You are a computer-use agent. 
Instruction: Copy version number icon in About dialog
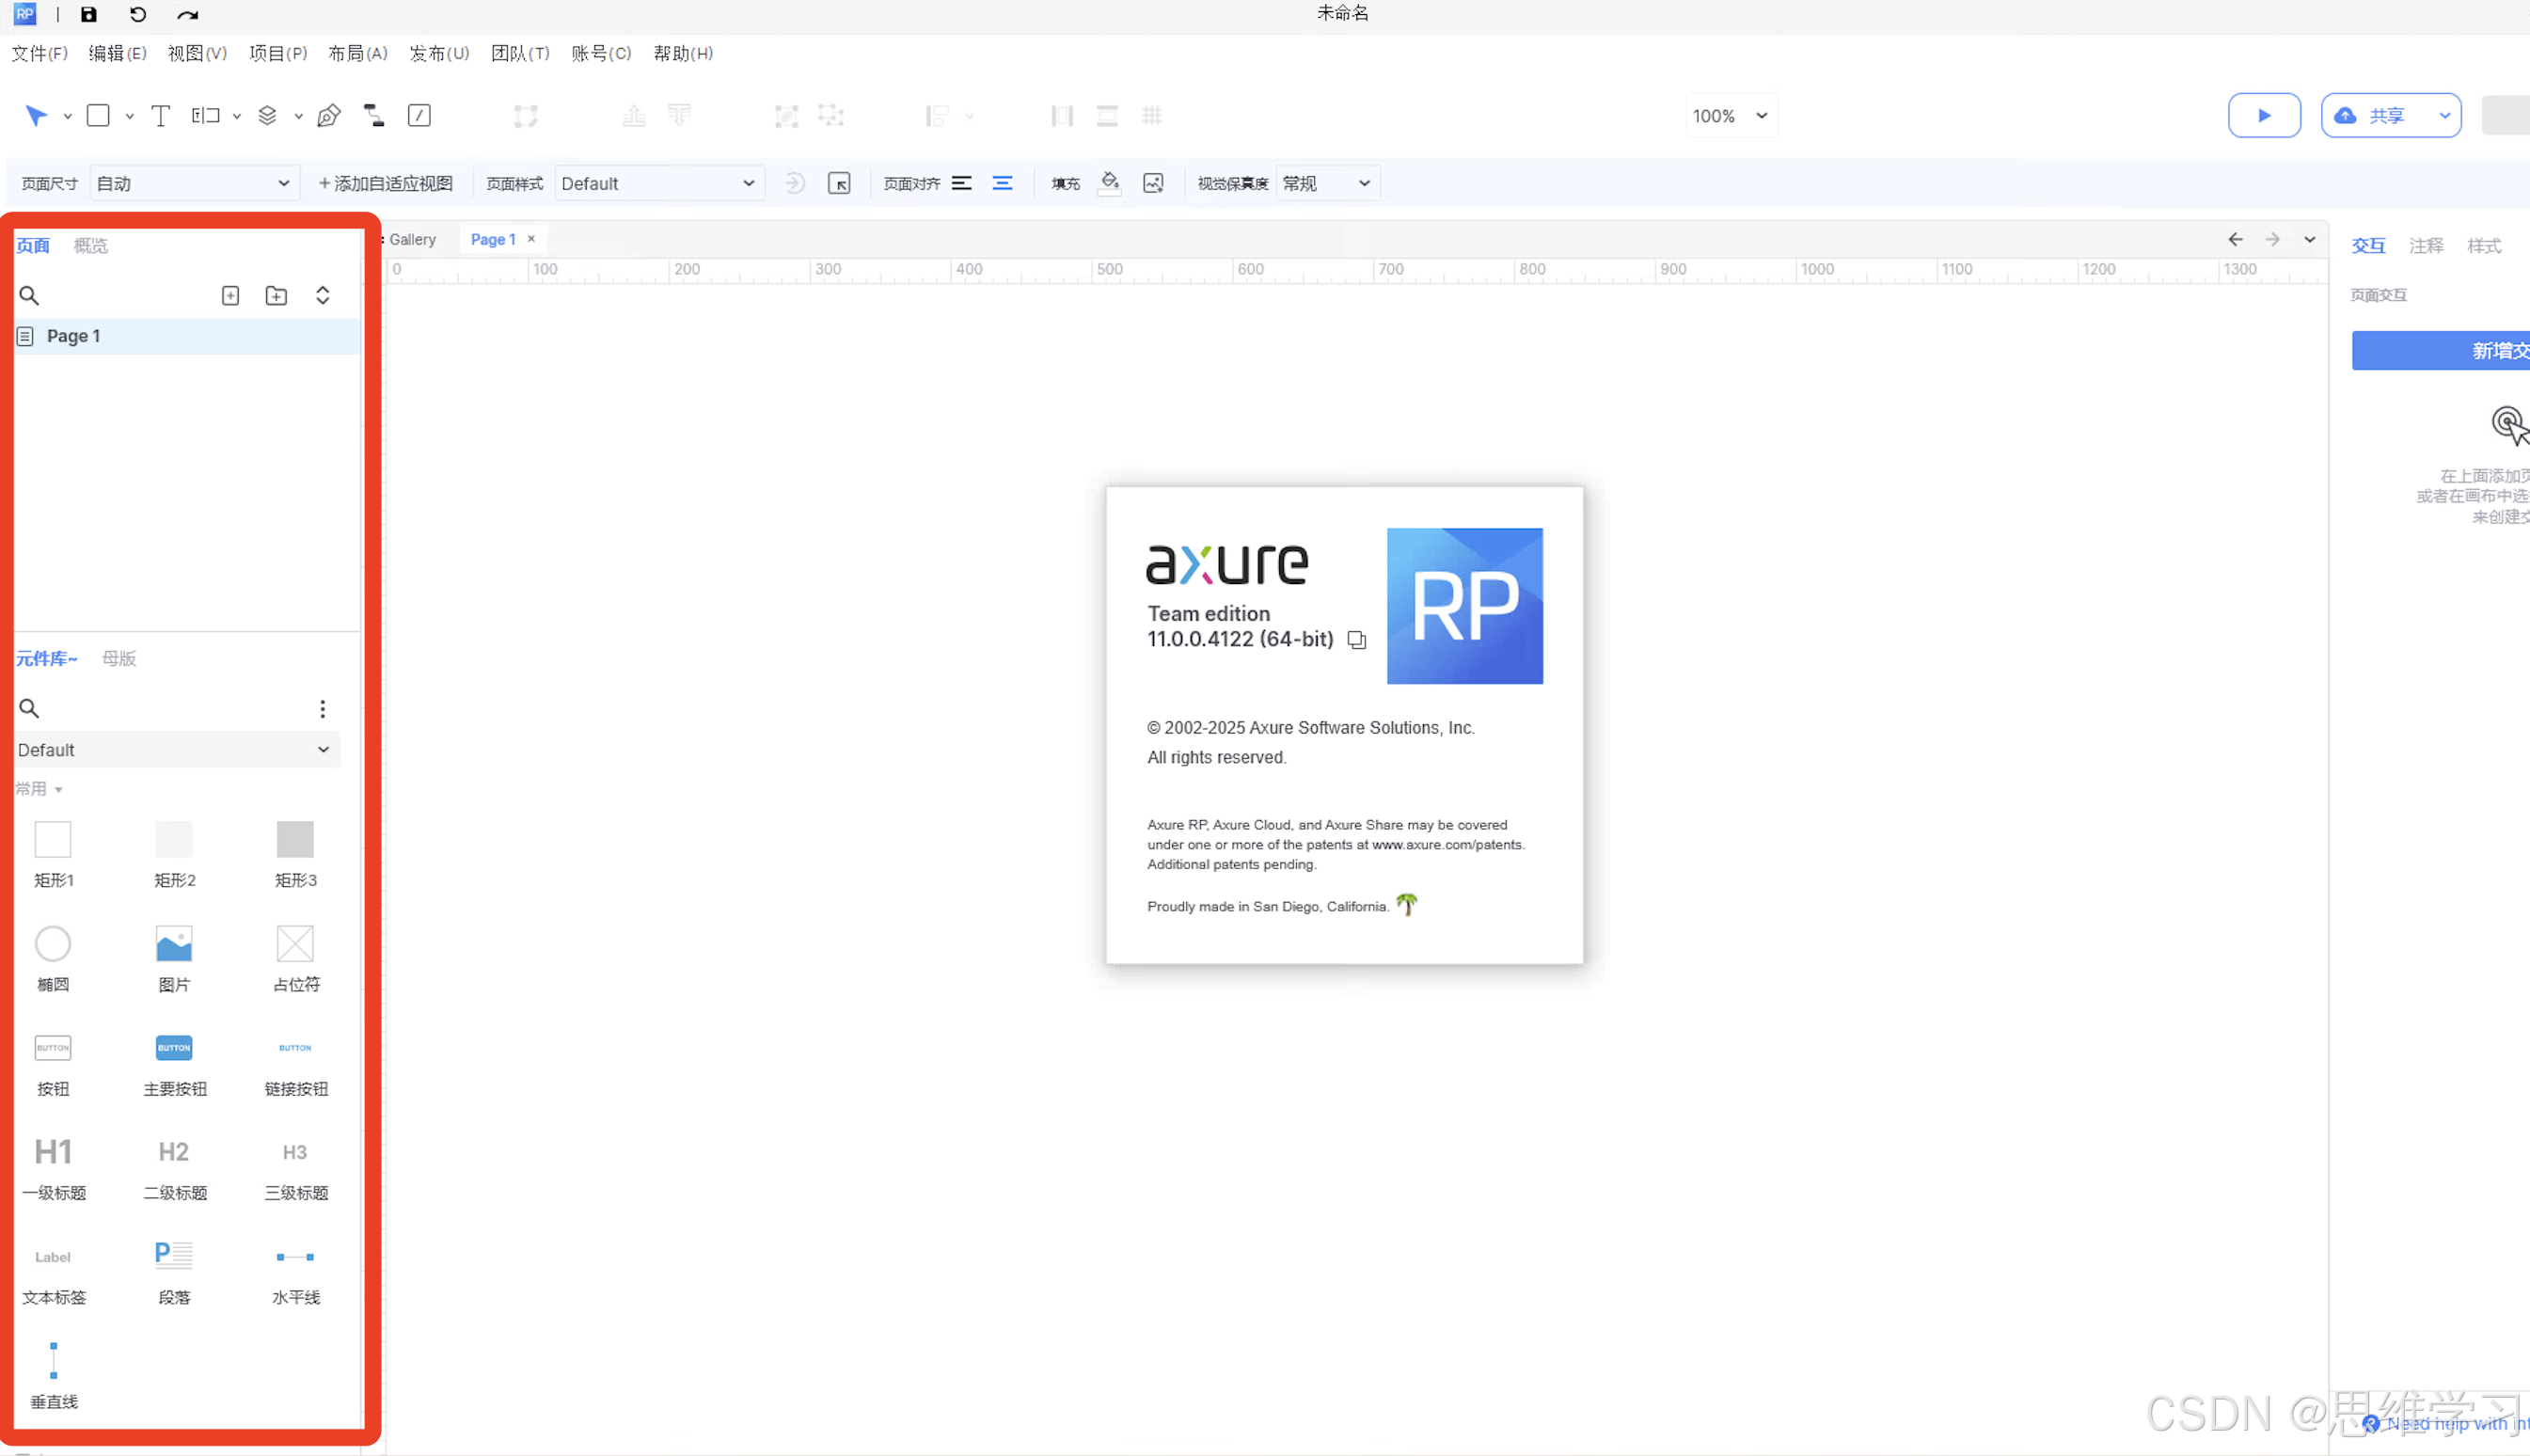1356,640
